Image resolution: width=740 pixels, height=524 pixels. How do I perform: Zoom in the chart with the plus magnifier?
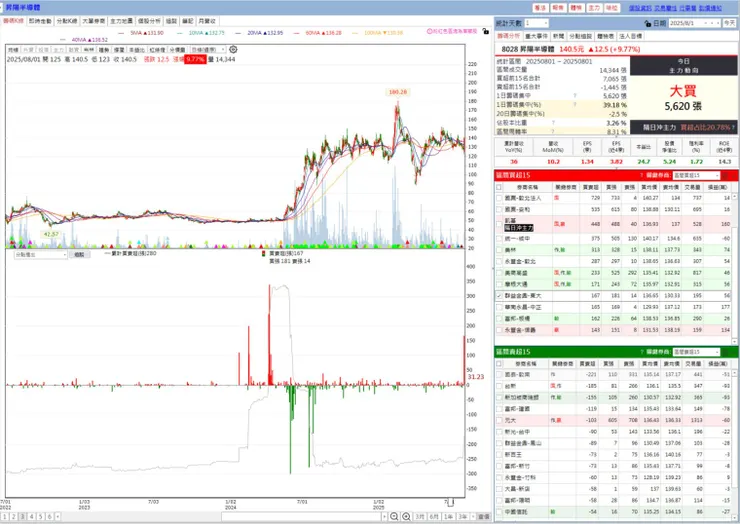(x=406, y=516)
